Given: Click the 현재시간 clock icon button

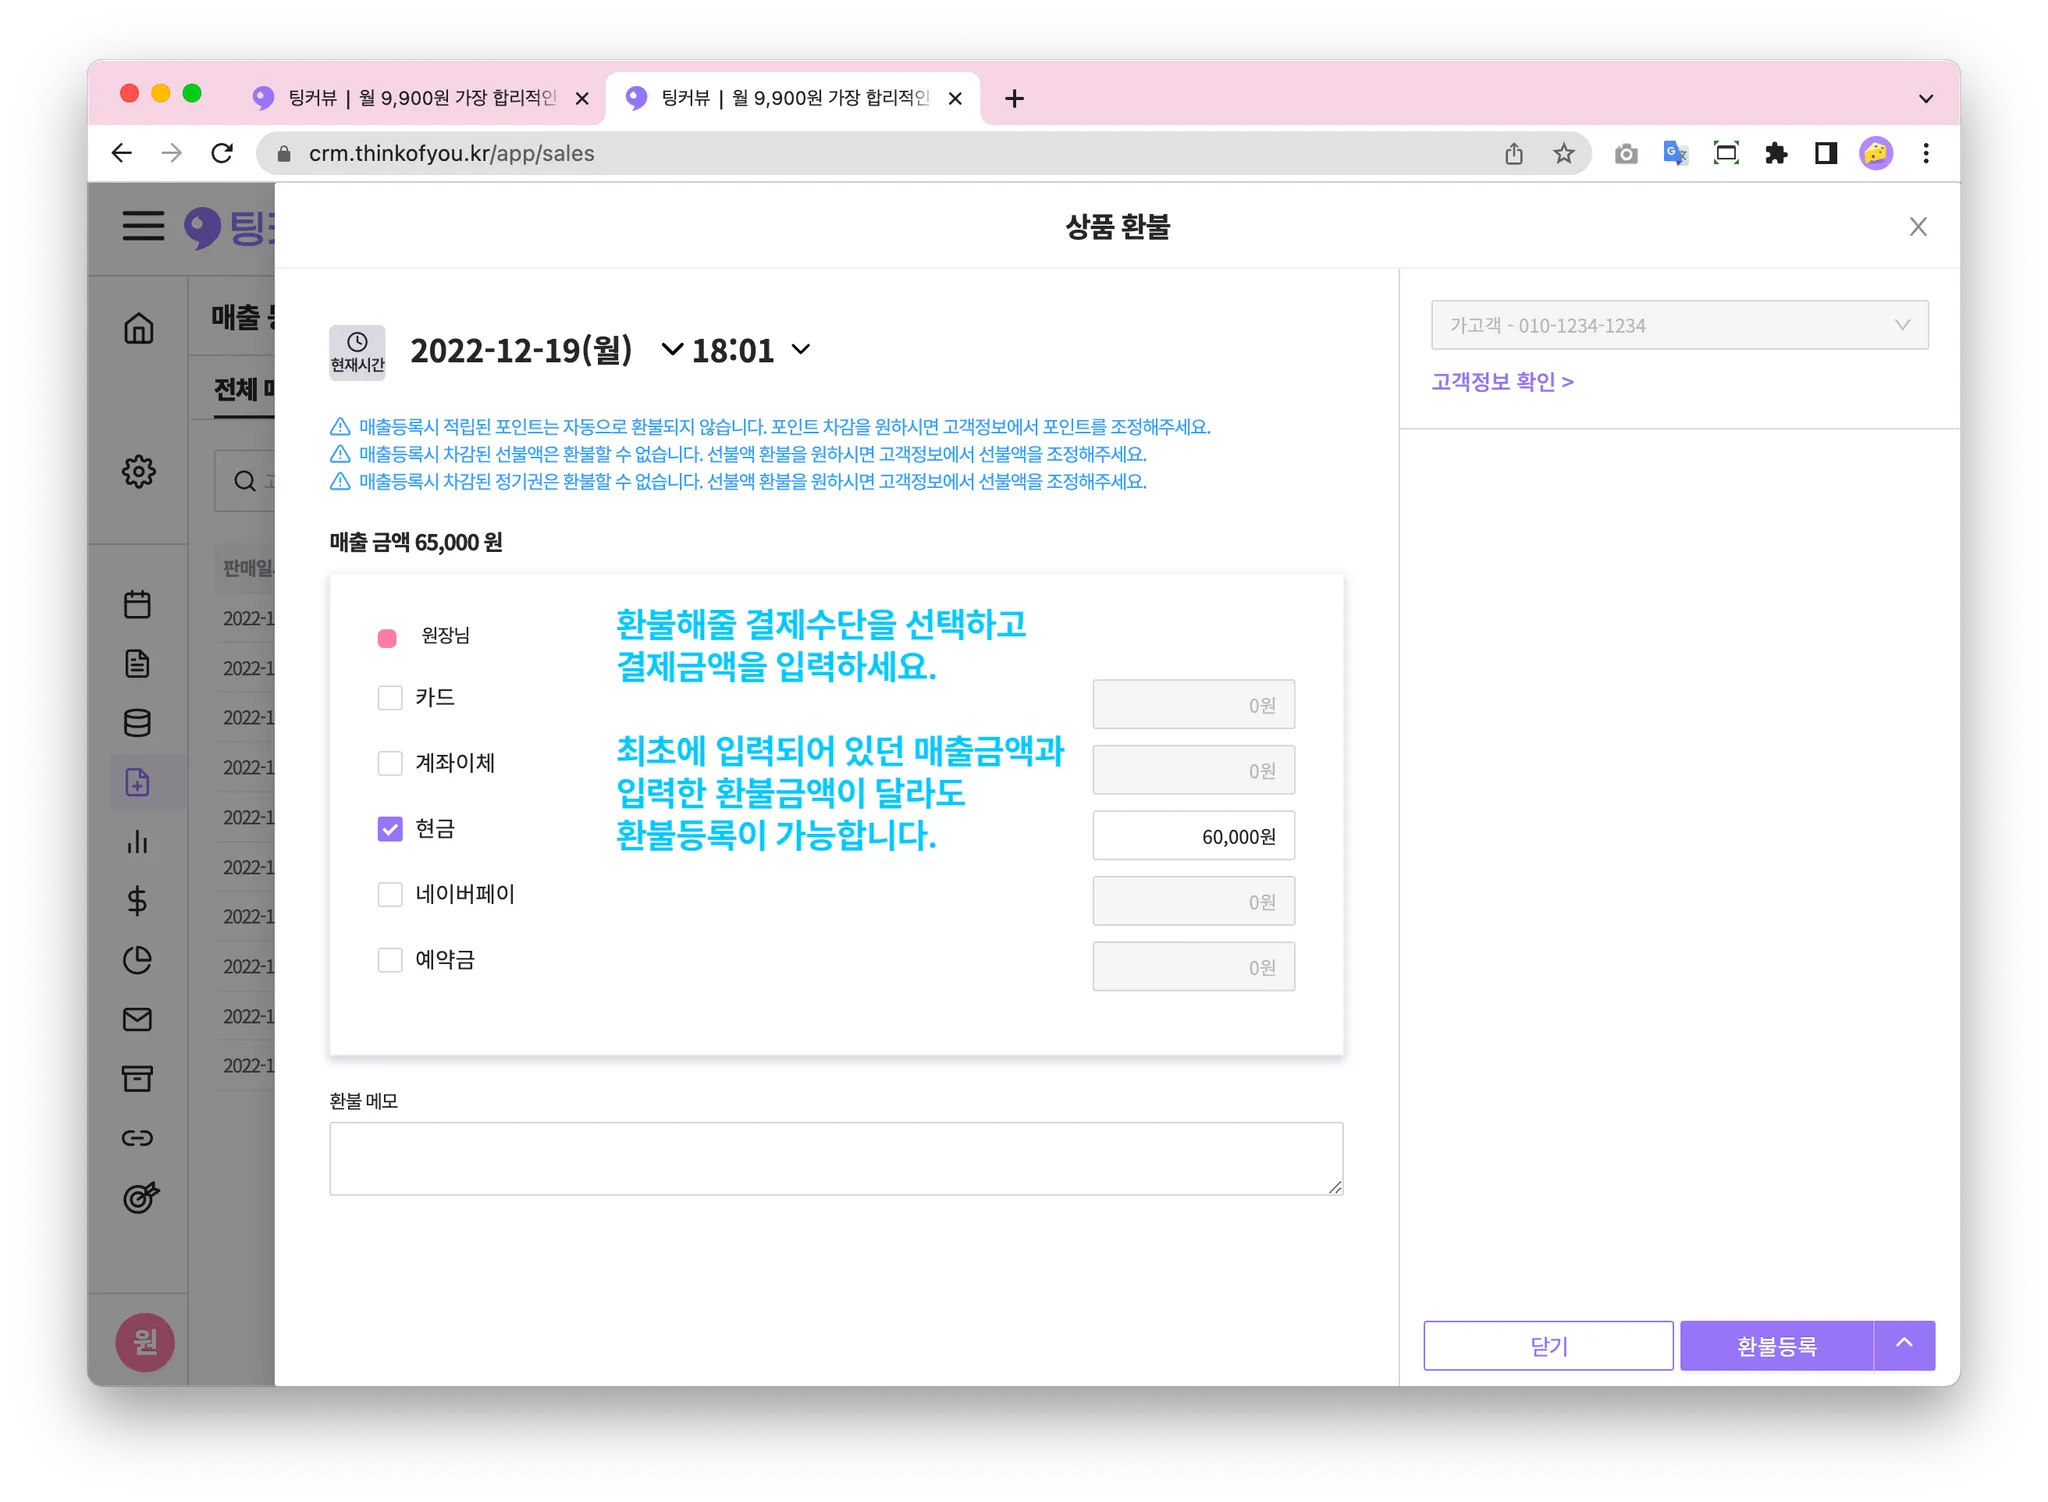Looking at the screenshot, I should point(357,352).
